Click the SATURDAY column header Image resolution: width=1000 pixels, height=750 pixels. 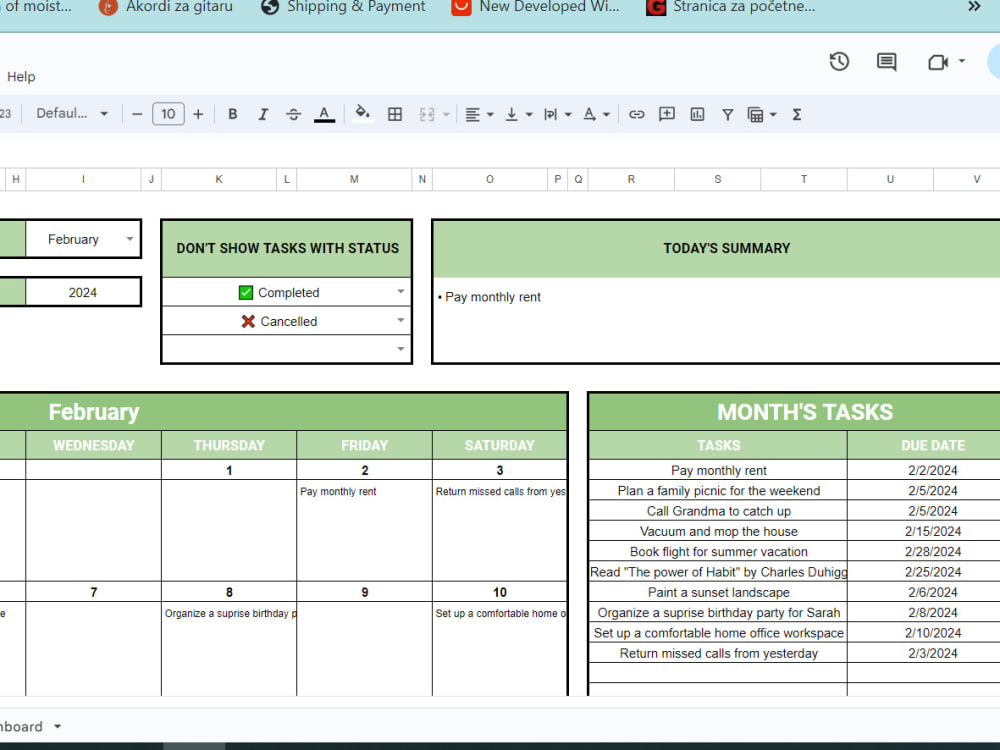pos(499,445)
